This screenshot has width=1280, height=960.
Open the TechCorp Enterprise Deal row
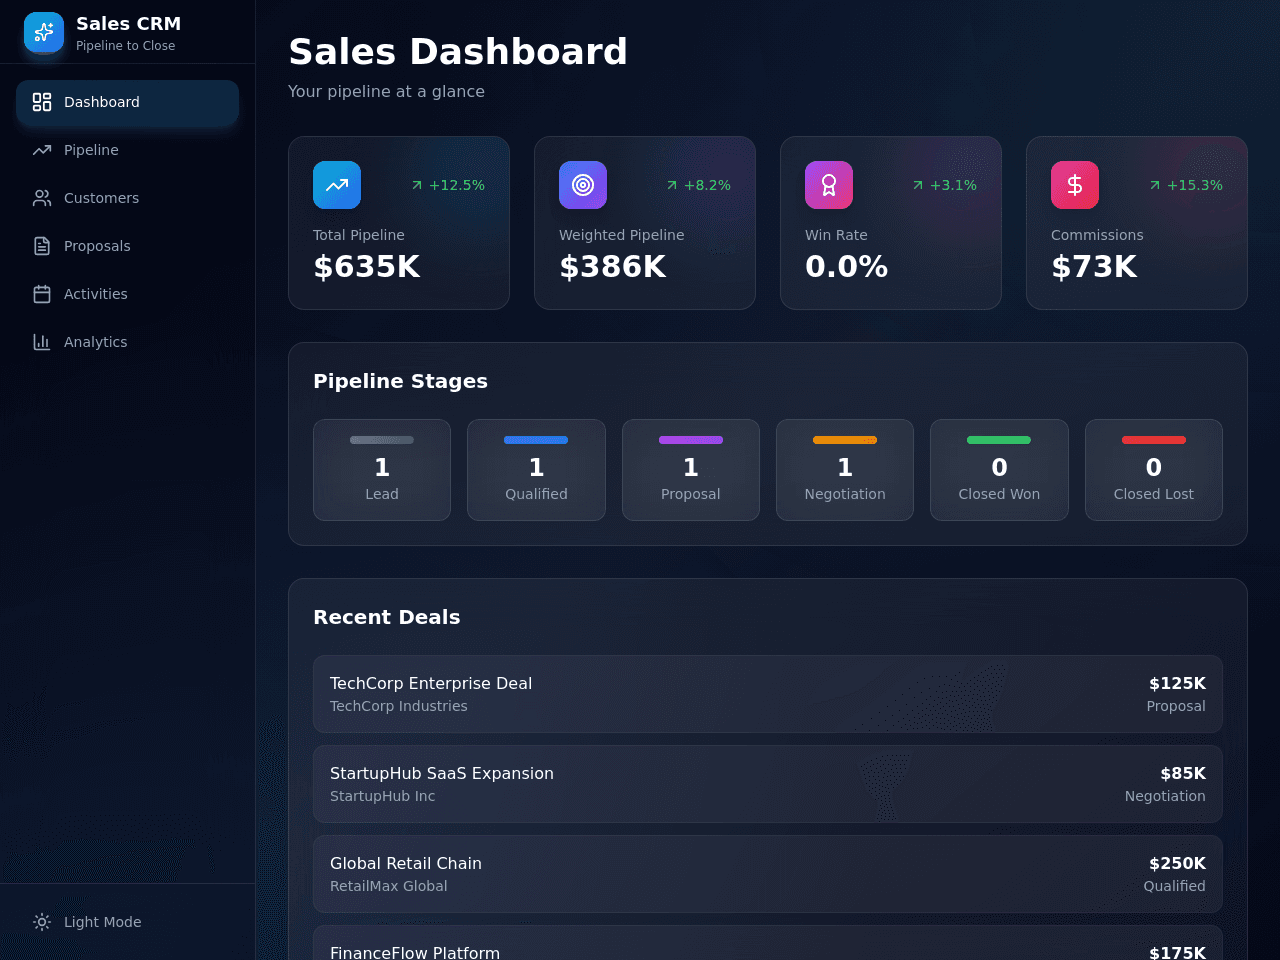click(x=768, y=694)
